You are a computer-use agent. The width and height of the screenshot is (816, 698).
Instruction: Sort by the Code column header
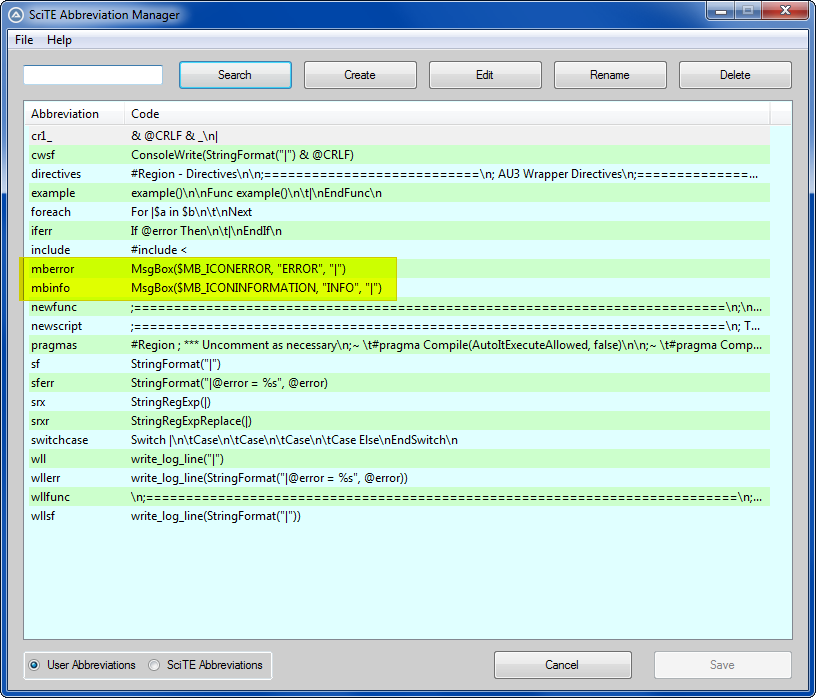click(x=447, y=113)
